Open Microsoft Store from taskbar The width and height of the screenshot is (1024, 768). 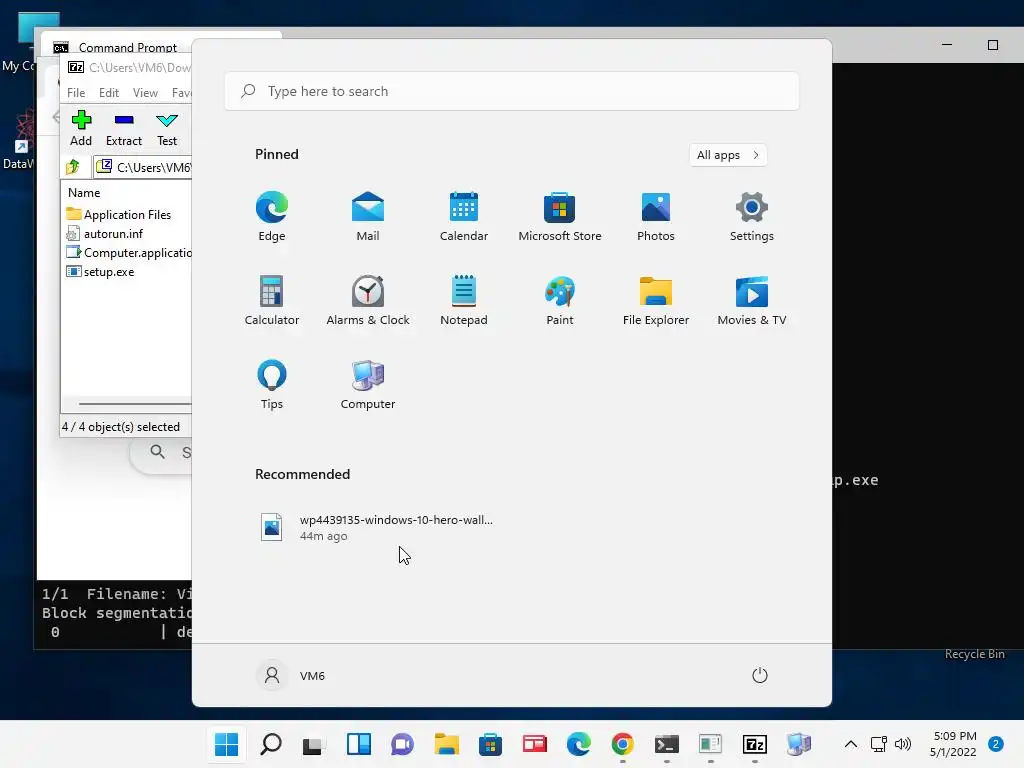click(490, 744)
